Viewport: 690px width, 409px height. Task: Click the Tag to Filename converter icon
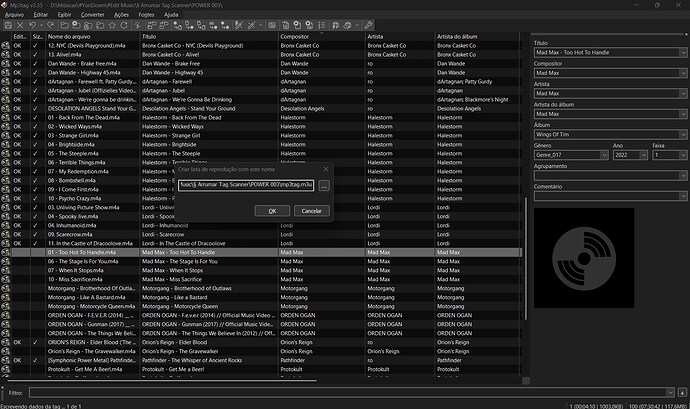pyautogui.click(x=177, y=25)
